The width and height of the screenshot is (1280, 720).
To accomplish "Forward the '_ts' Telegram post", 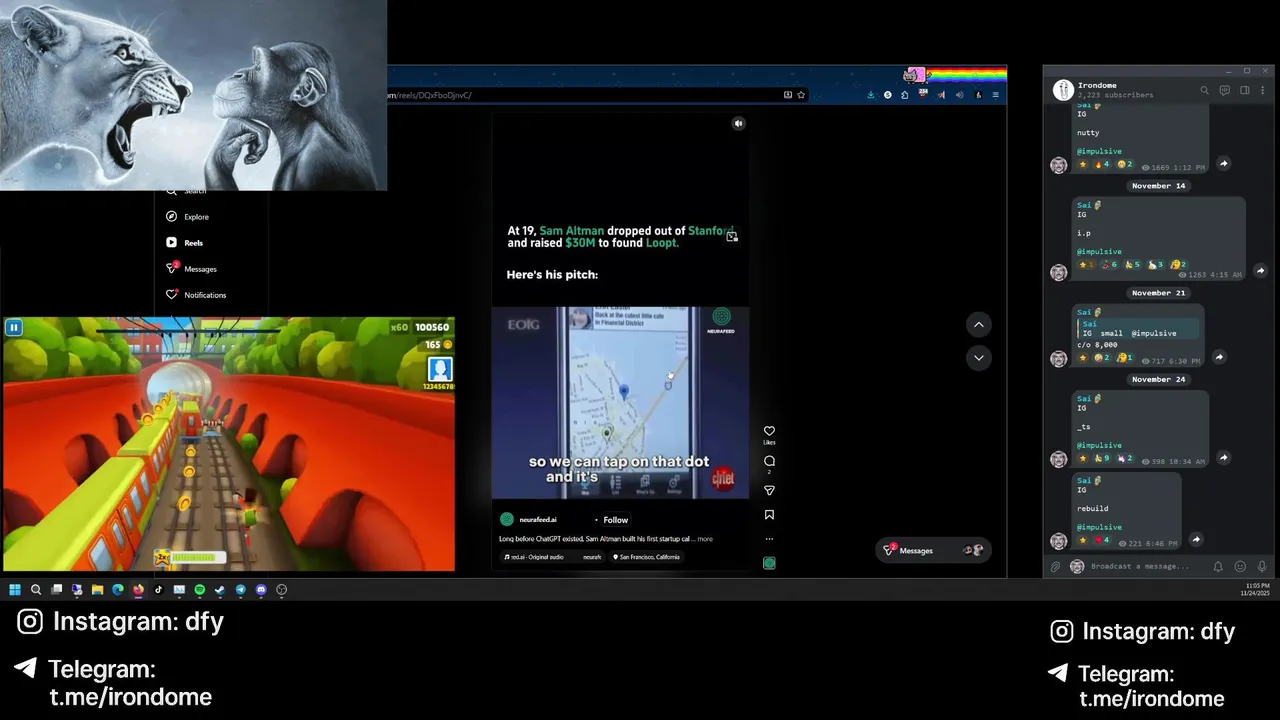I will click(x=1223, y=458).
